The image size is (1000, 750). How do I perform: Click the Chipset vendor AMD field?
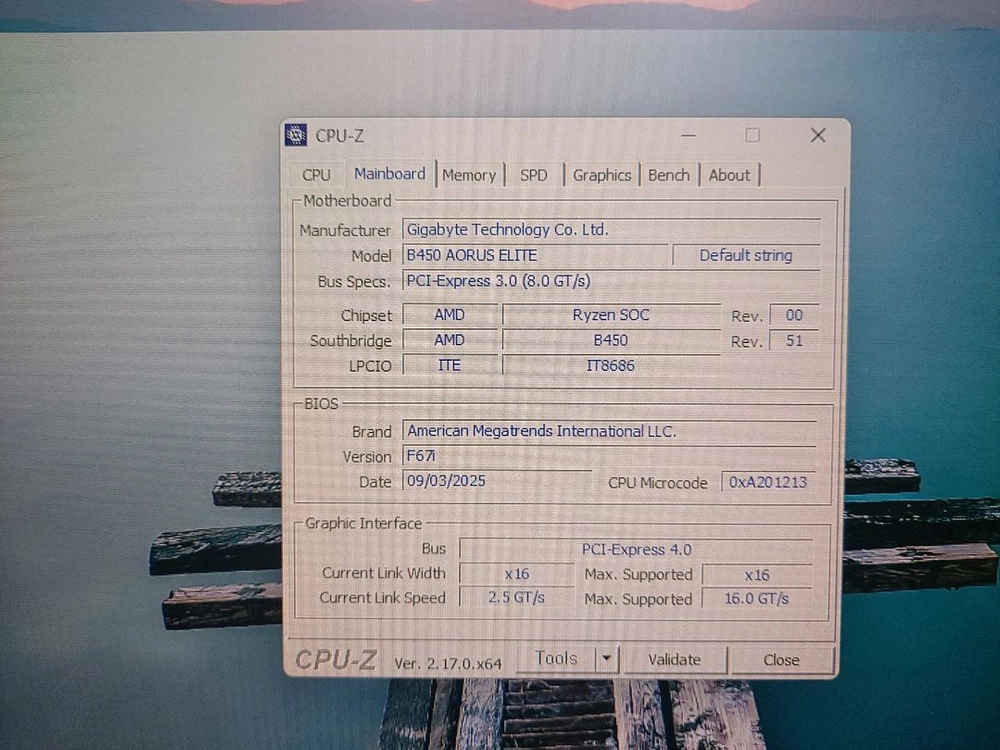coord(450,314)
